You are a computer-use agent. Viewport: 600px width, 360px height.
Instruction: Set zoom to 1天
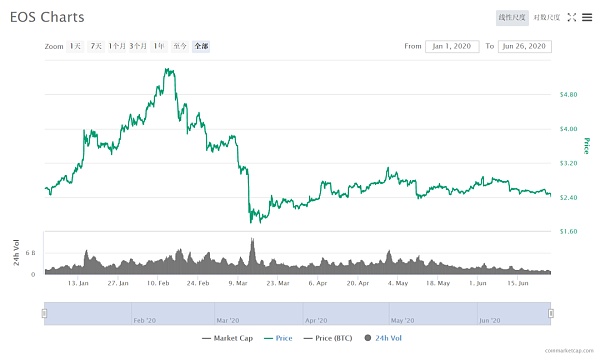click(75, 46)
